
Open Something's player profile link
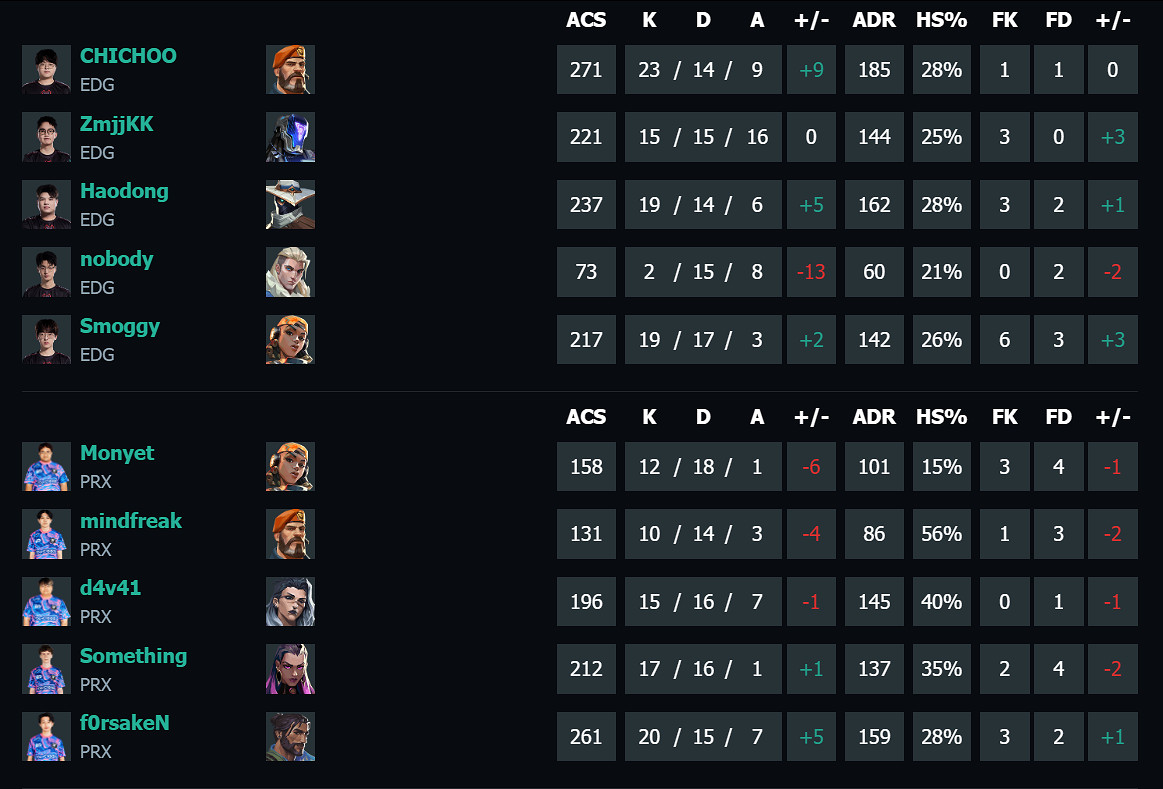(133, 655)
